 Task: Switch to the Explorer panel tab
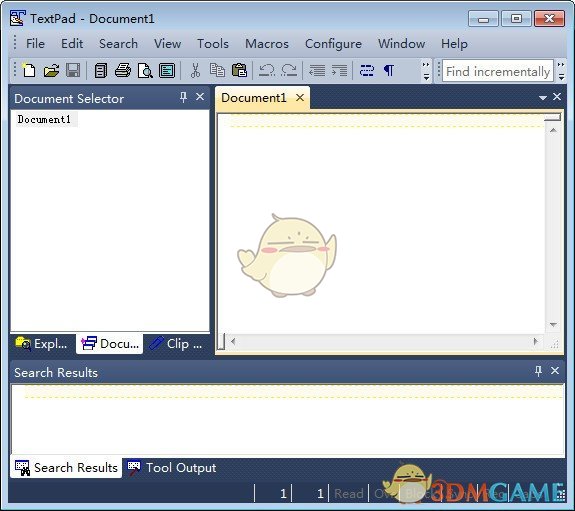tap(42, 344)
